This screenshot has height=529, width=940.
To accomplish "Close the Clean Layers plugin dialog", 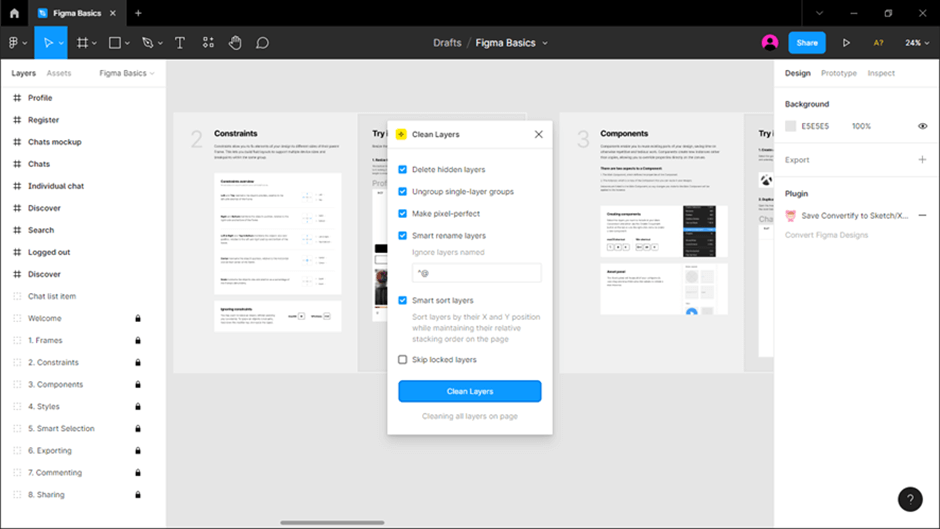I will click(538, 134).
